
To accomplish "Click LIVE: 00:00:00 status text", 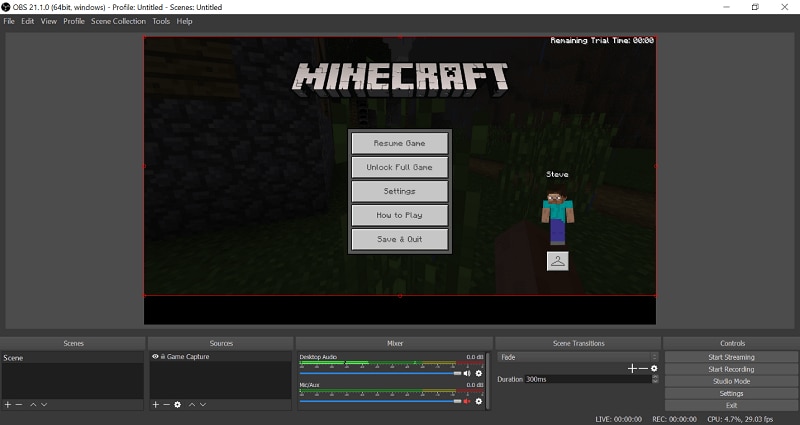I will pos(618,419).
